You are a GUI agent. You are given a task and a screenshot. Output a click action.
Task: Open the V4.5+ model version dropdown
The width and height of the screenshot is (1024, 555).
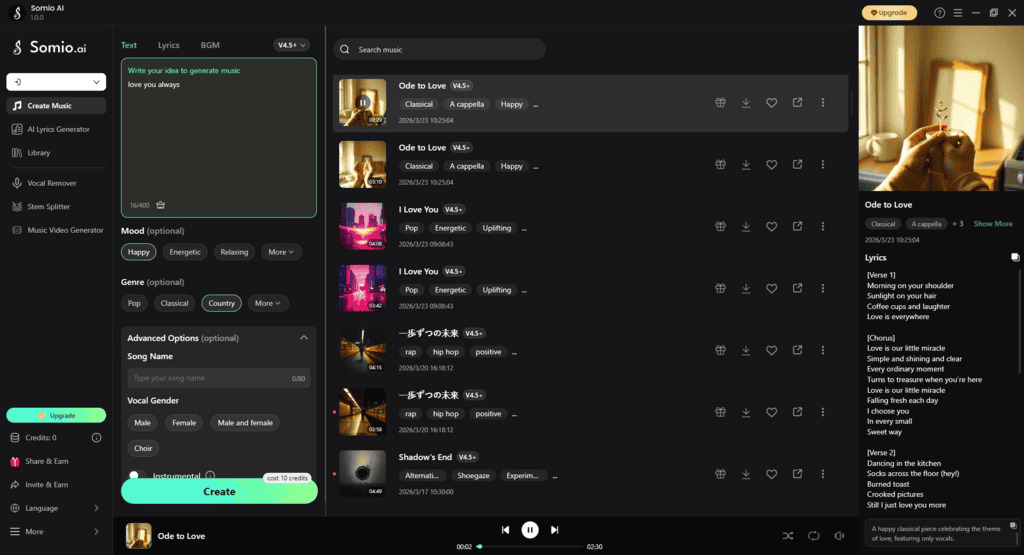291,45
